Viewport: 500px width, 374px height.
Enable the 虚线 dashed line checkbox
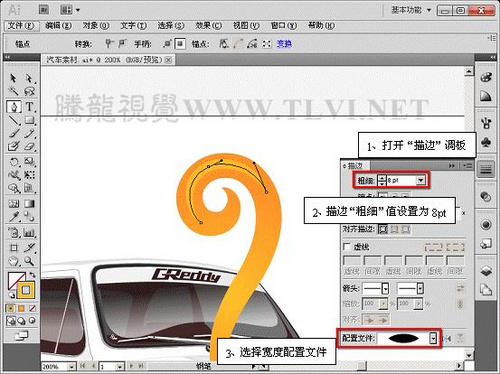(347, 247)
